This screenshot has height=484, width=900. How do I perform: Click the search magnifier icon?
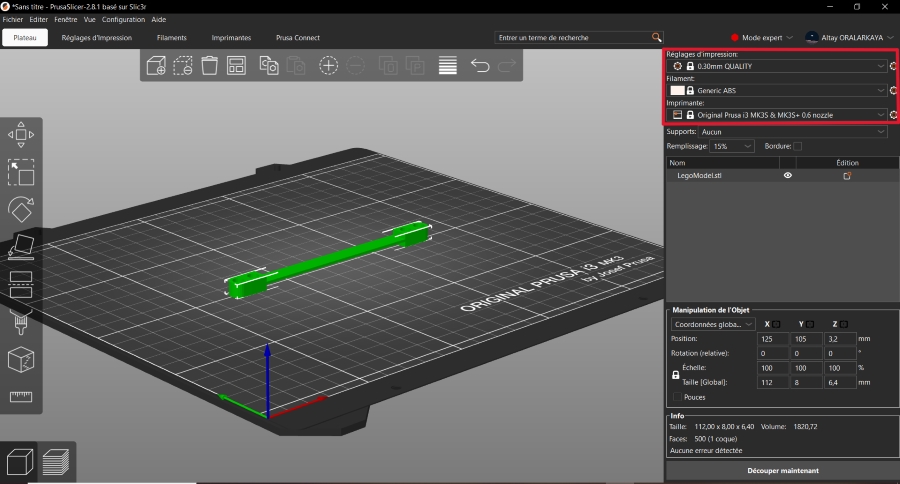[657, 37]
